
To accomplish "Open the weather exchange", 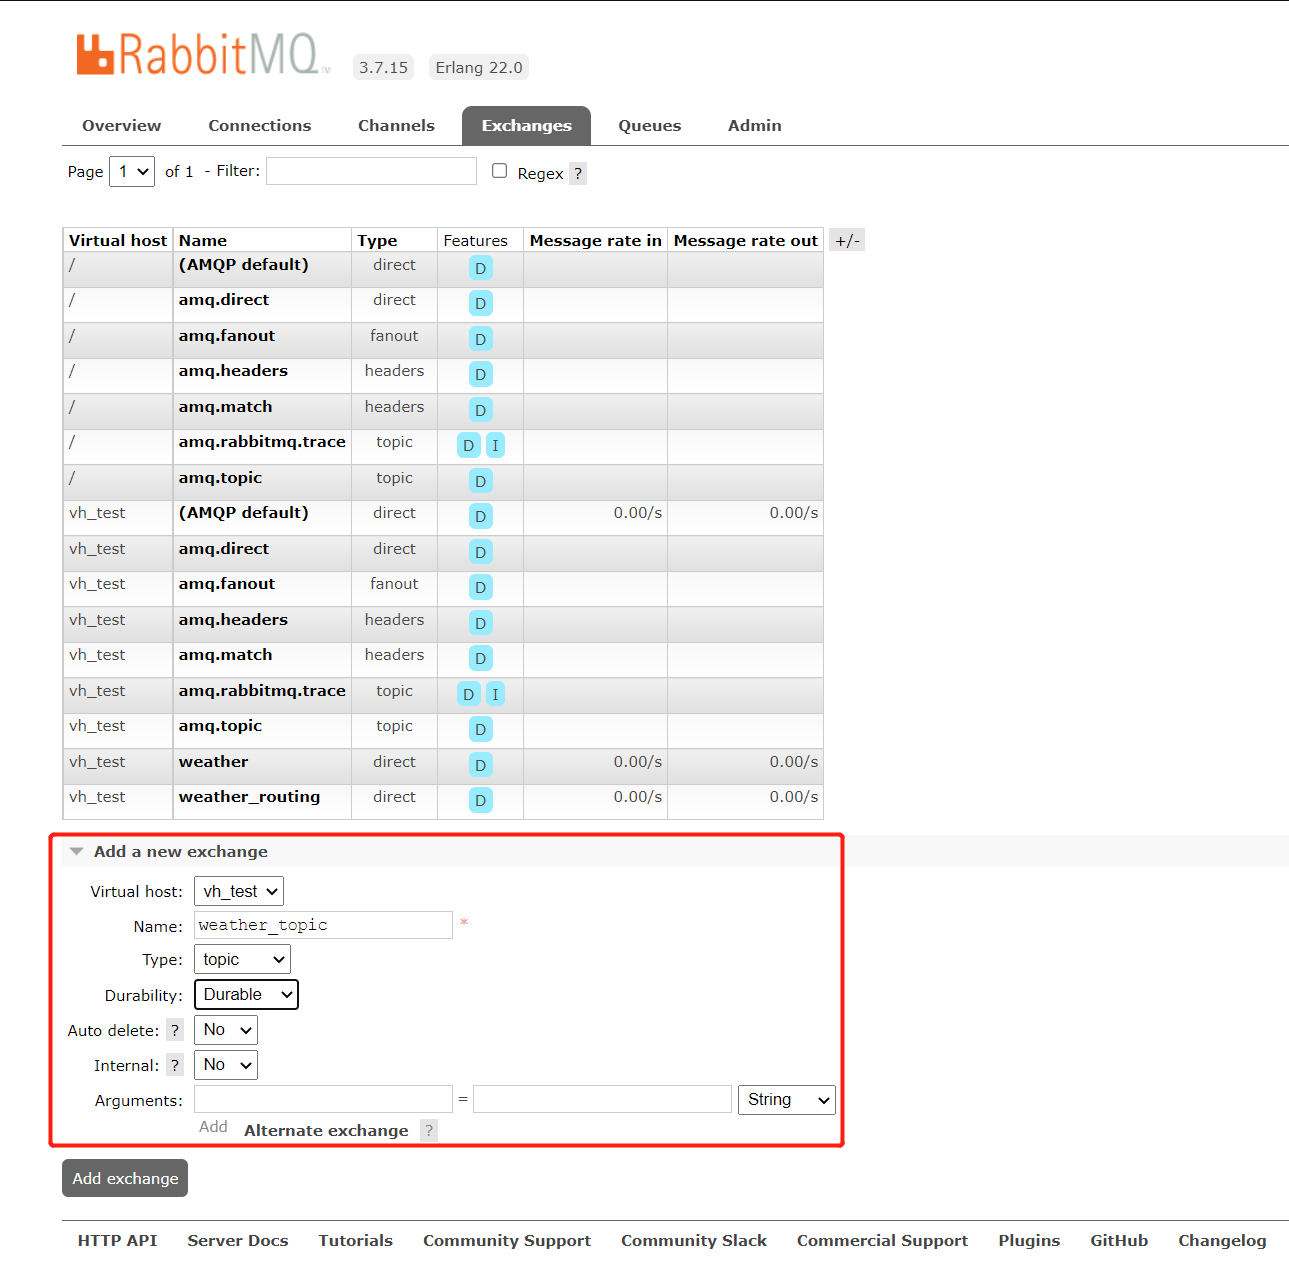I will click(213, 762).
